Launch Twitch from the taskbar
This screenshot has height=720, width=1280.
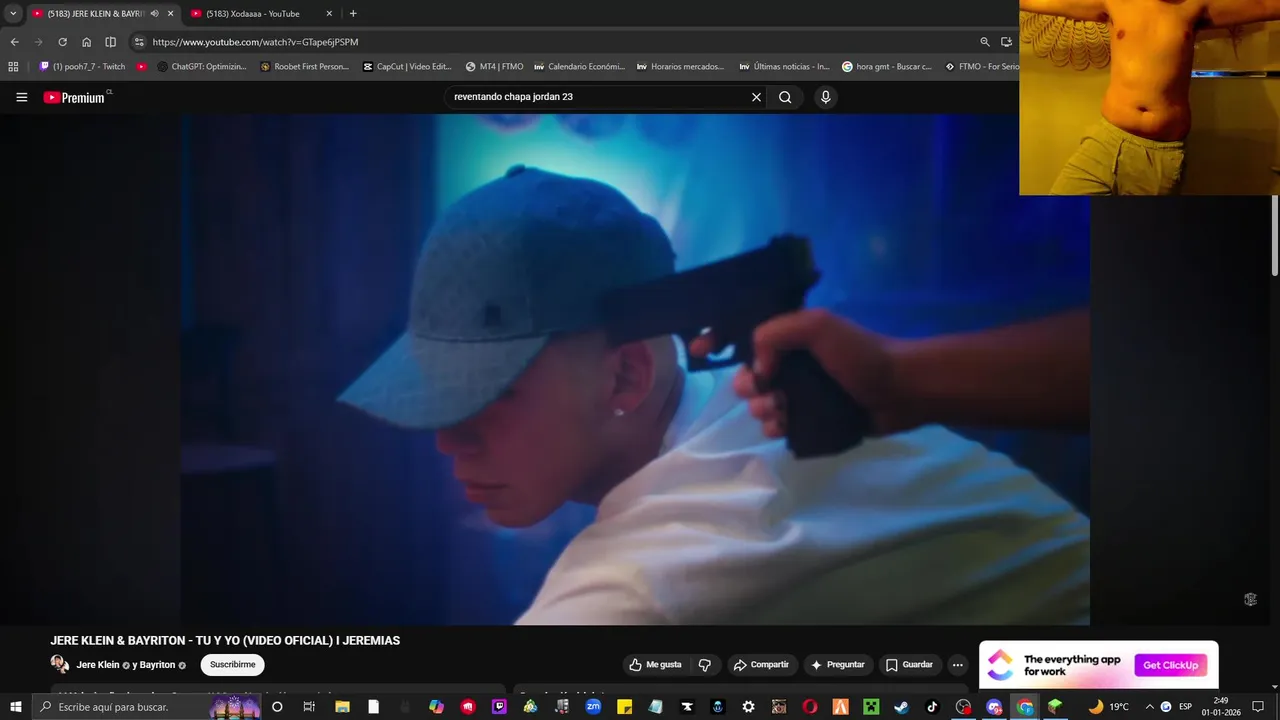pyautogui.click(x=499, y=707)
